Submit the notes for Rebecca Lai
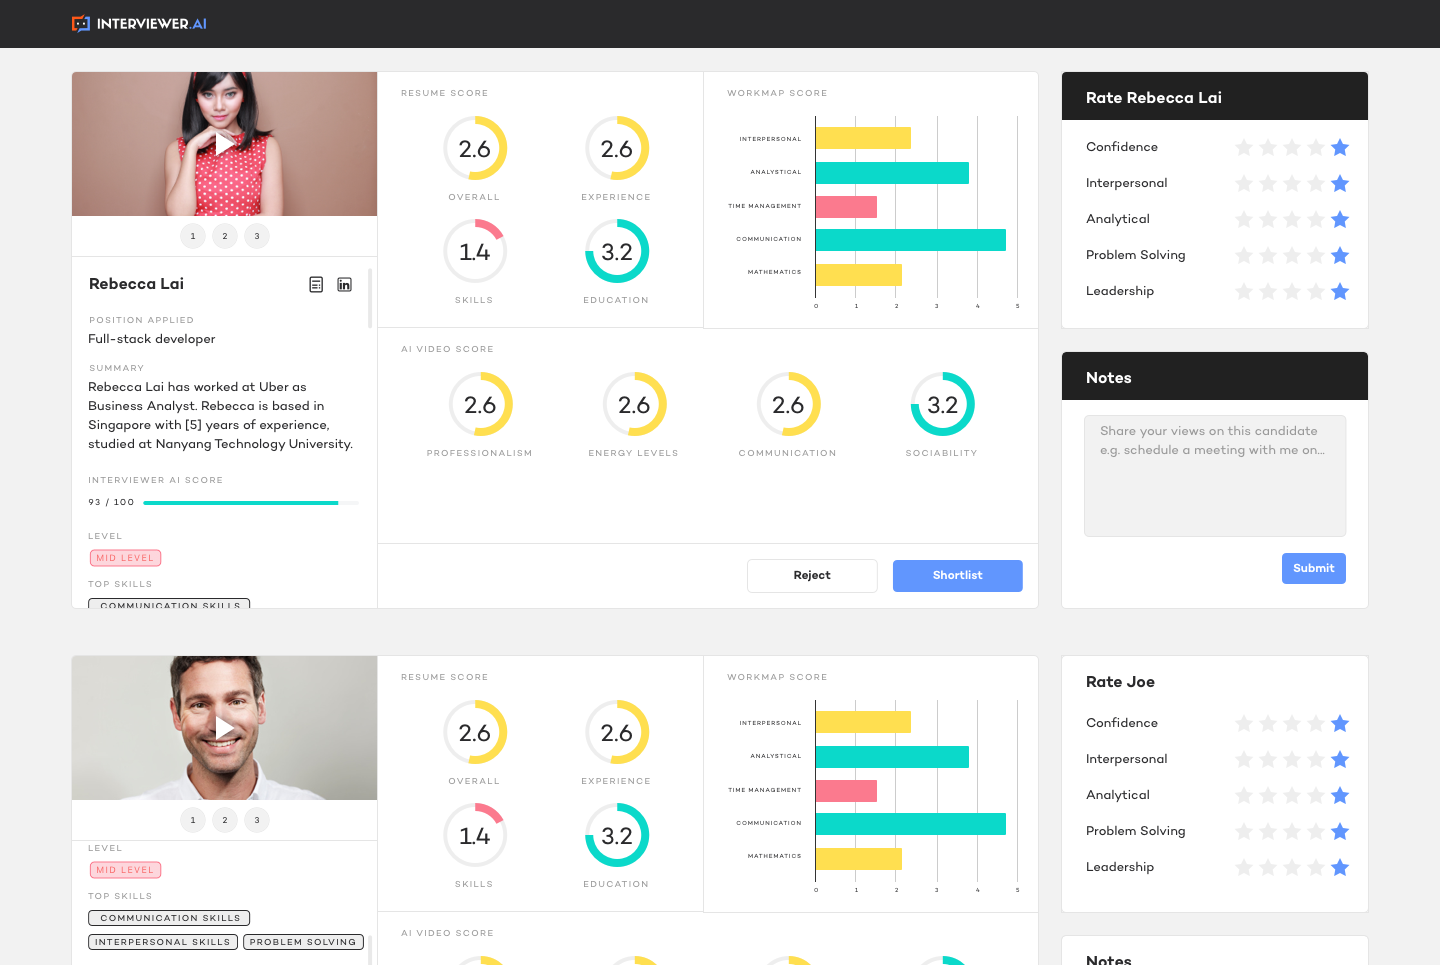The width and height of the screenshot is (1440, 965). 1314,568
